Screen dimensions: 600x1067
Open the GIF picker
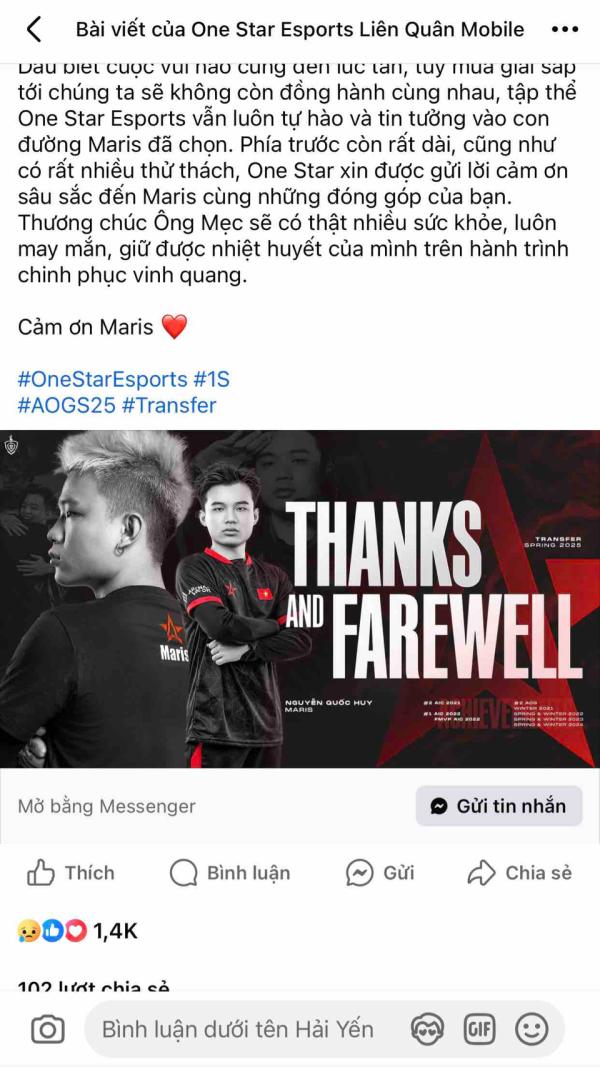pyautogui.click(x=480, y=1029)
